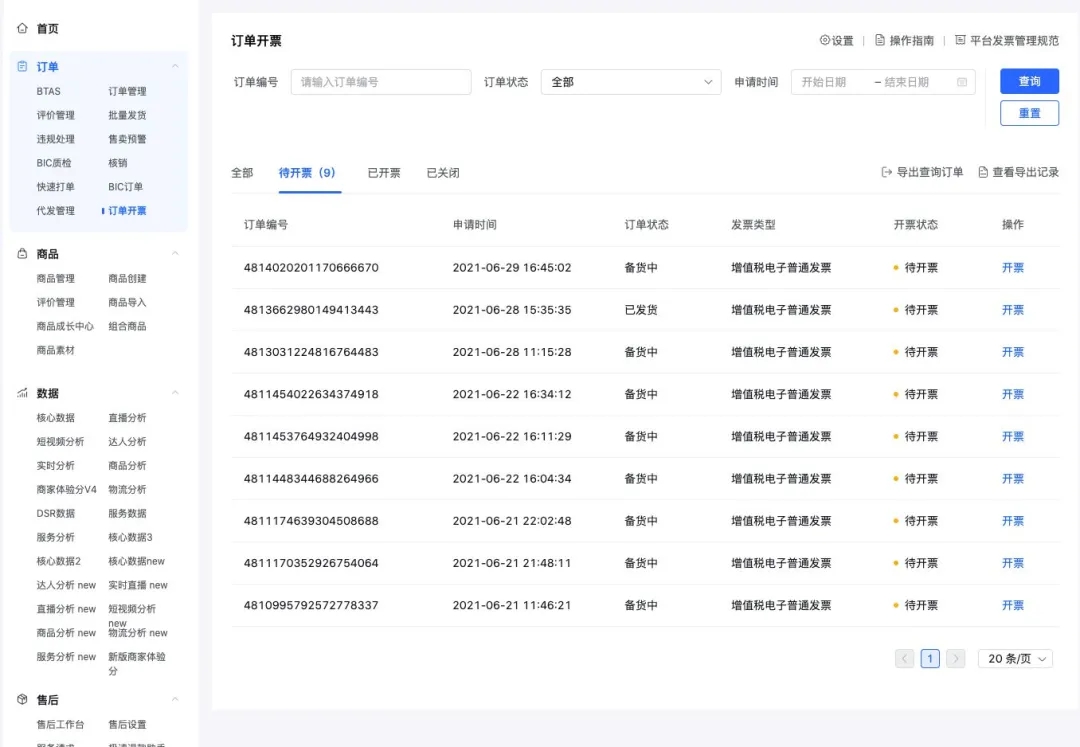
Task: Click the 售后 section box icon
Action: tap(22, 699)
